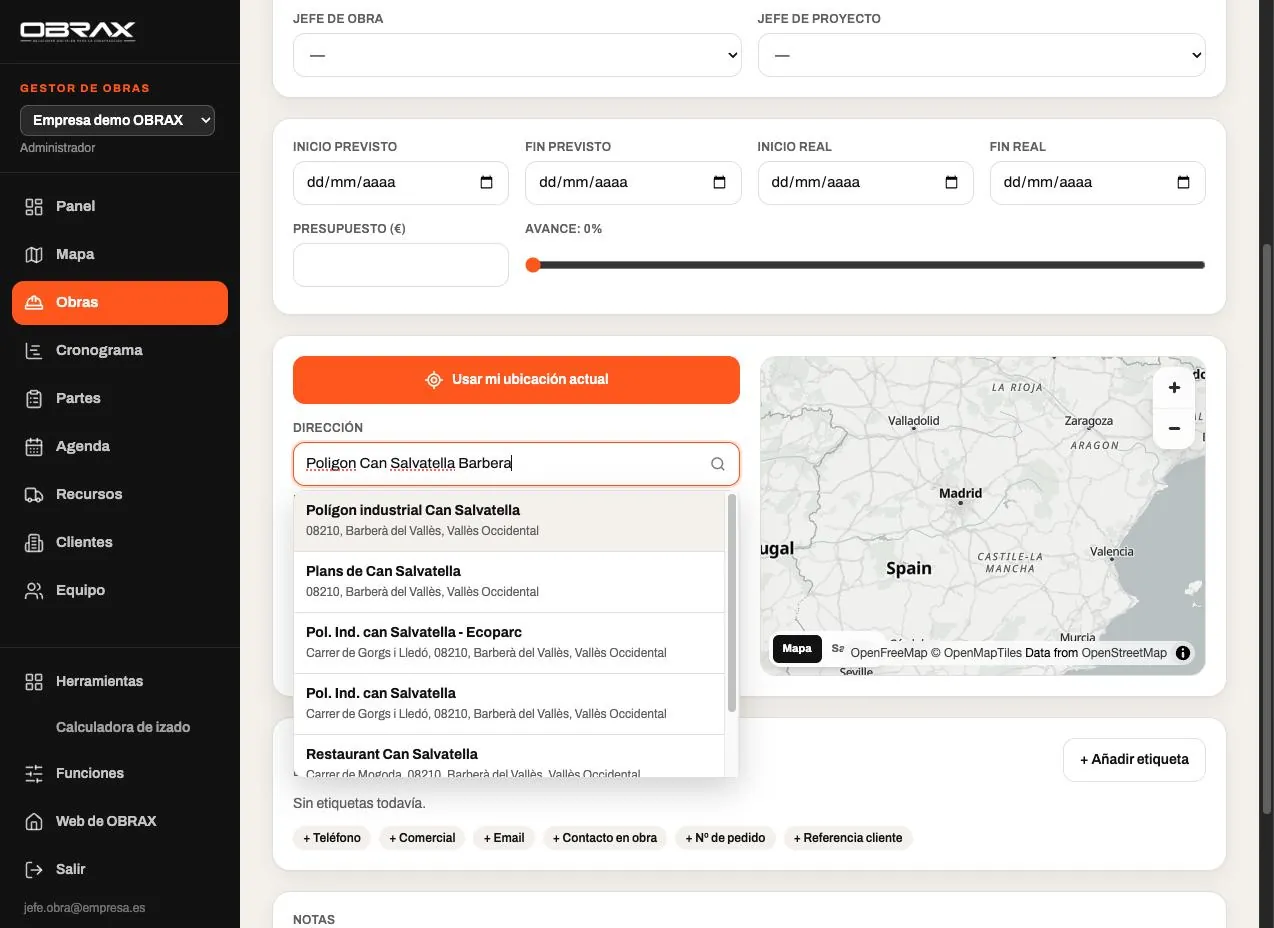Click the Avance slider track
1274x928 pixels.
point(865,265)
